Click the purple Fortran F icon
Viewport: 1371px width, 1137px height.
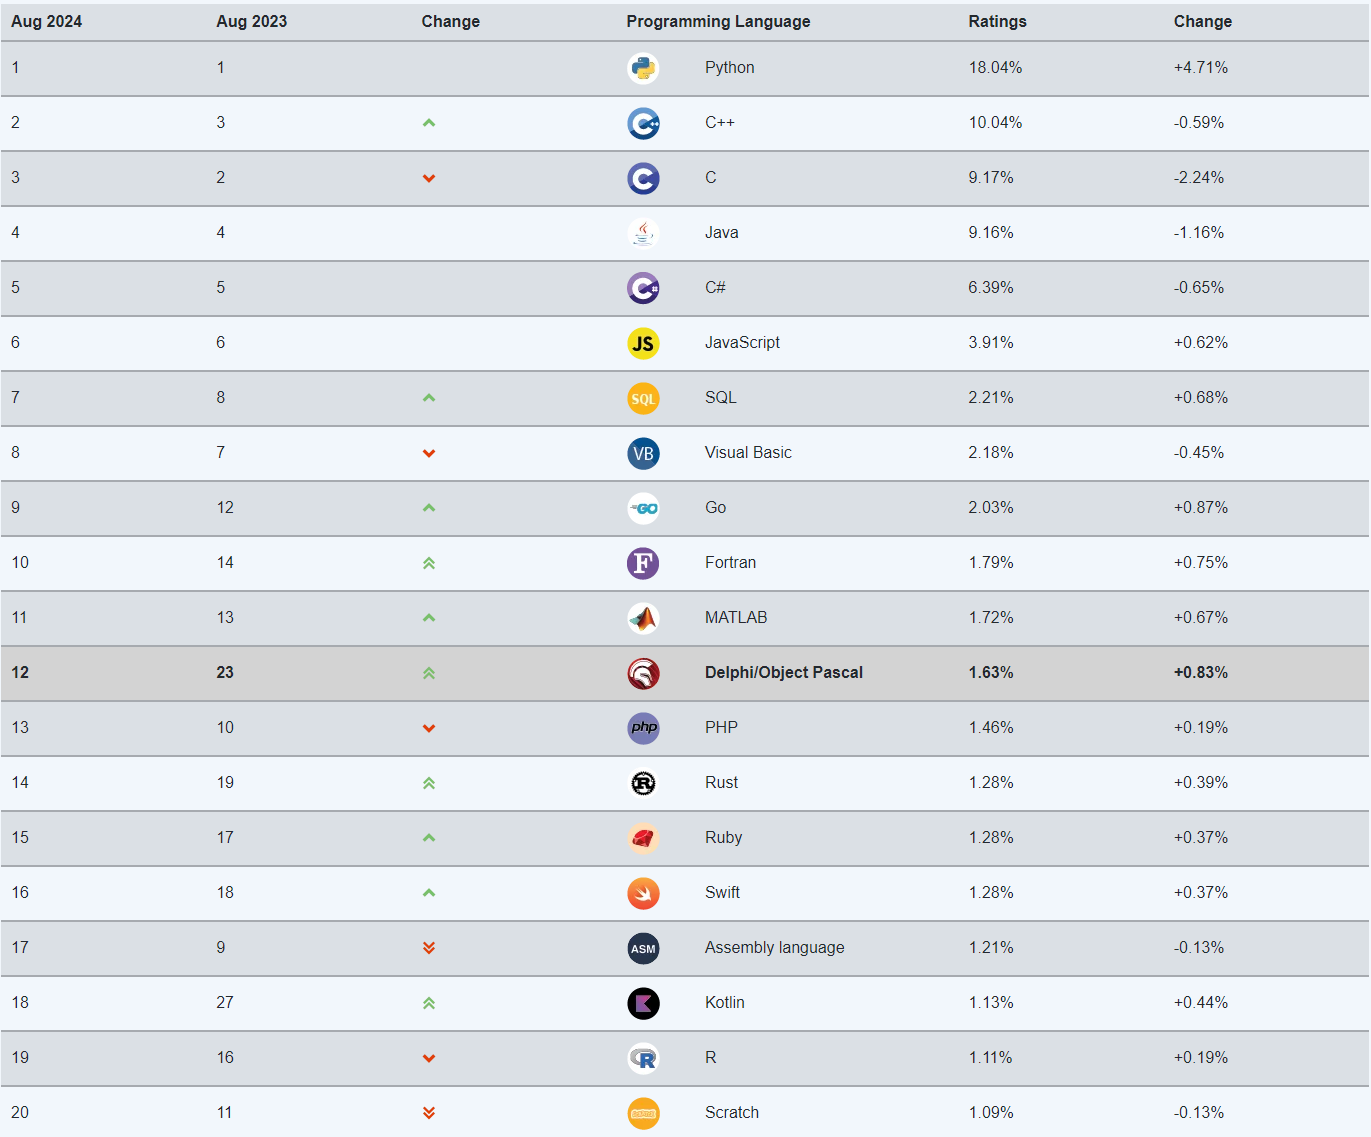[643, 563]
